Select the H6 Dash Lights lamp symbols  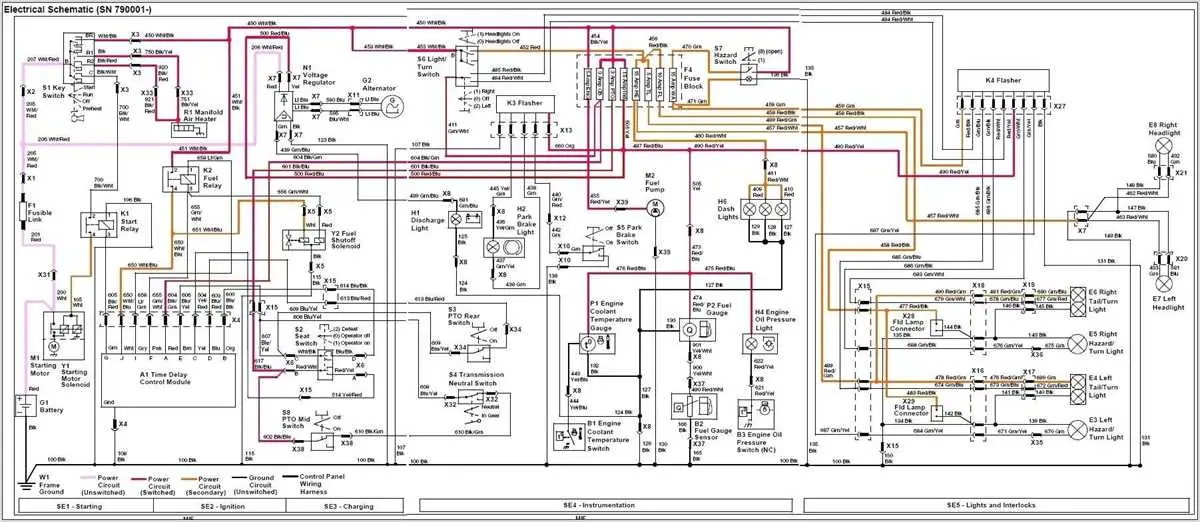[765, 210]
